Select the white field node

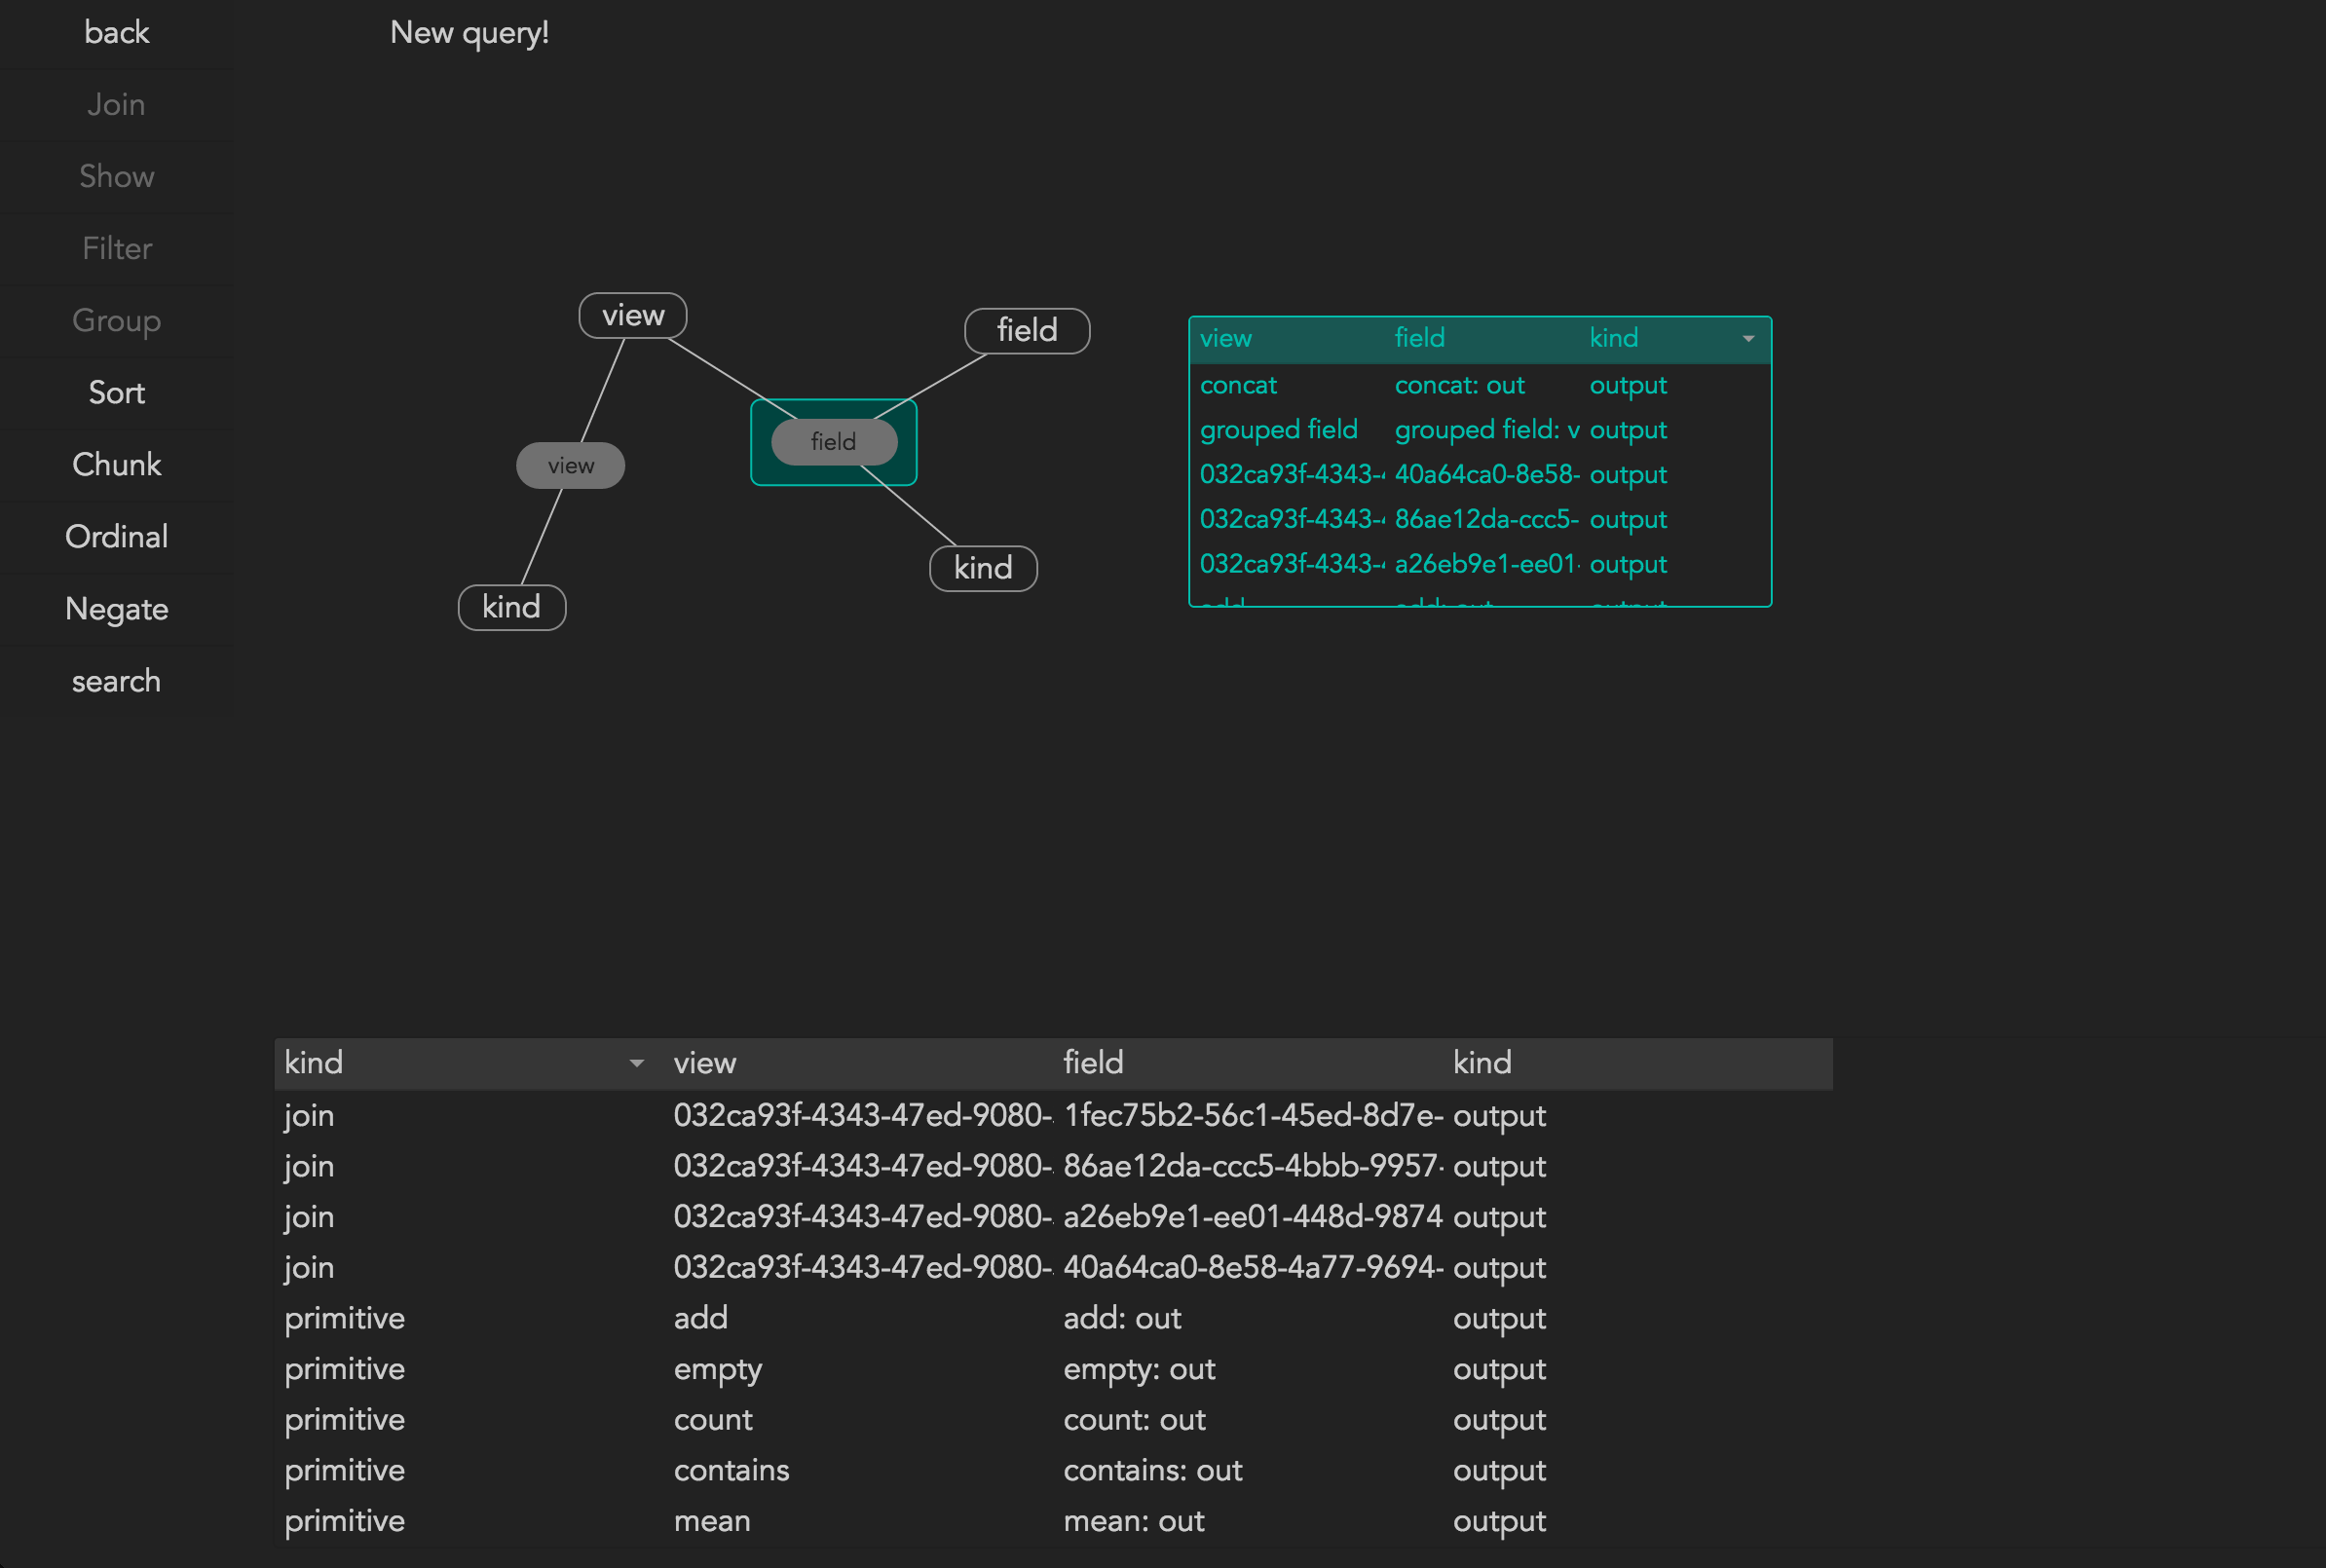pos(1026,331)
